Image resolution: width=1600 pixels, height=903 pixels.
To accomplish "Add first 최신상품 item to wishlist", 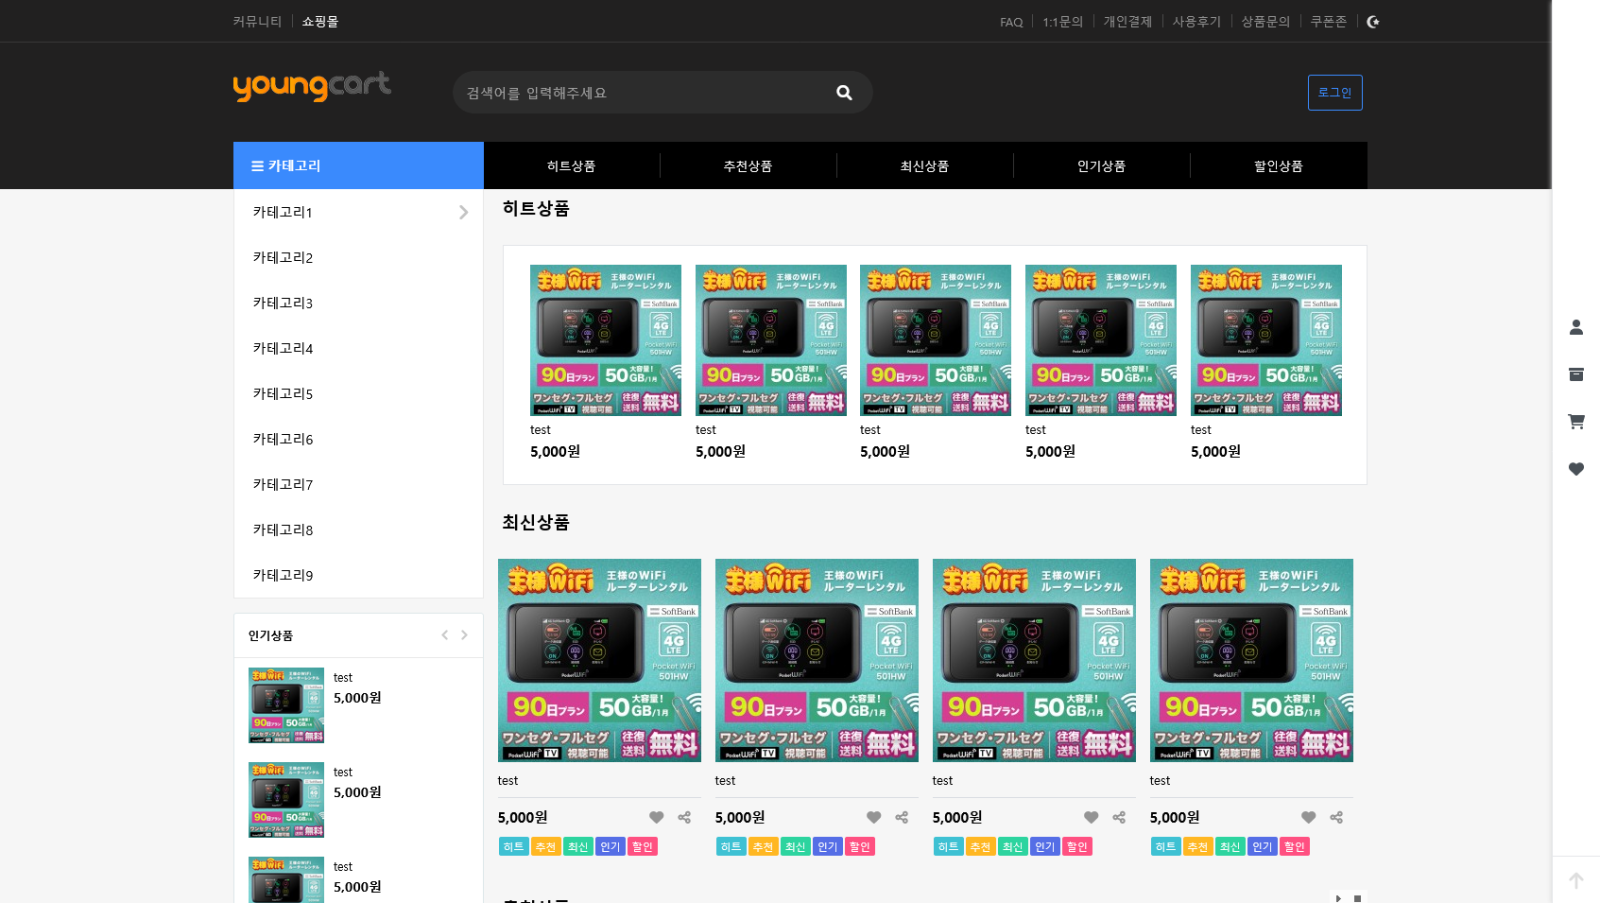I will pyautogui.click(x=656, y=817).
